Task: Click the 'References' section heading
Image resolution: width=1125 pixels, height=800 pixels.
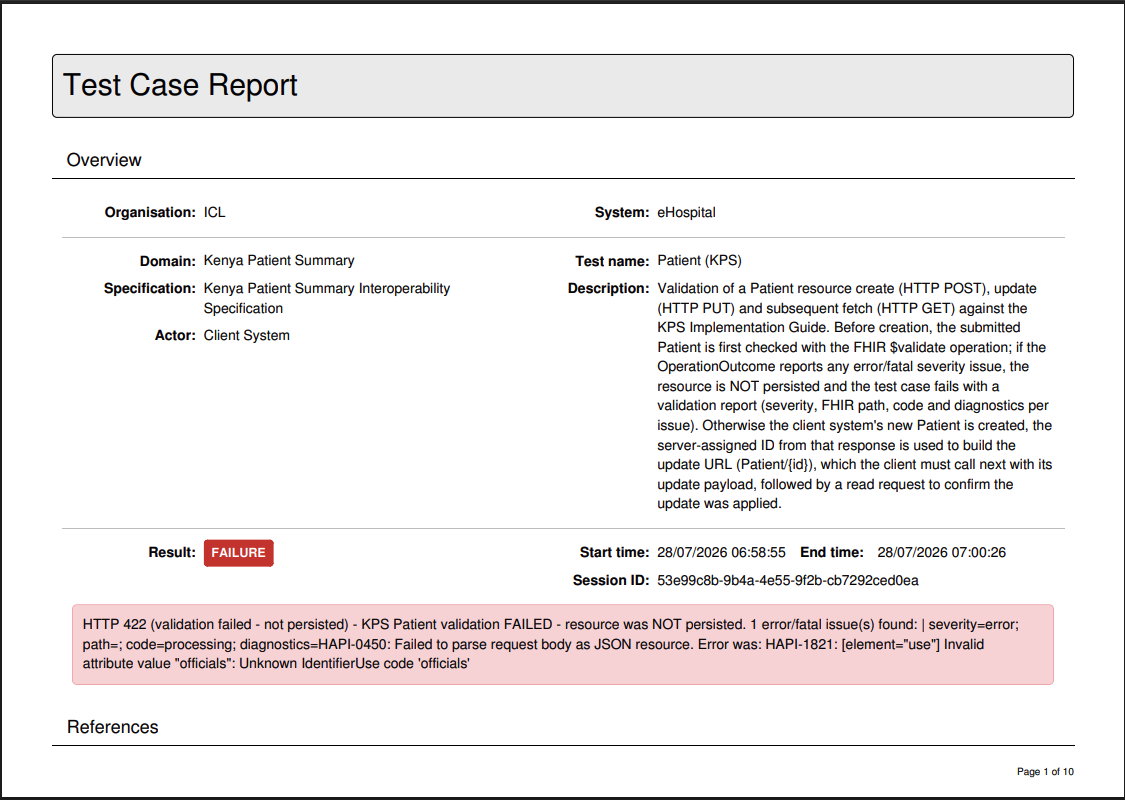Action: (113, 727)
